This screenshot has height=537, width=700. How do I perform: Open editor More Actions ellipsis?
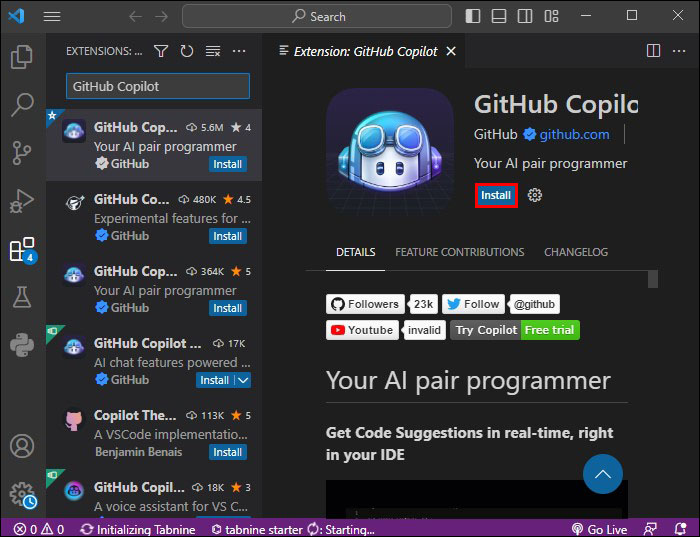679,51
